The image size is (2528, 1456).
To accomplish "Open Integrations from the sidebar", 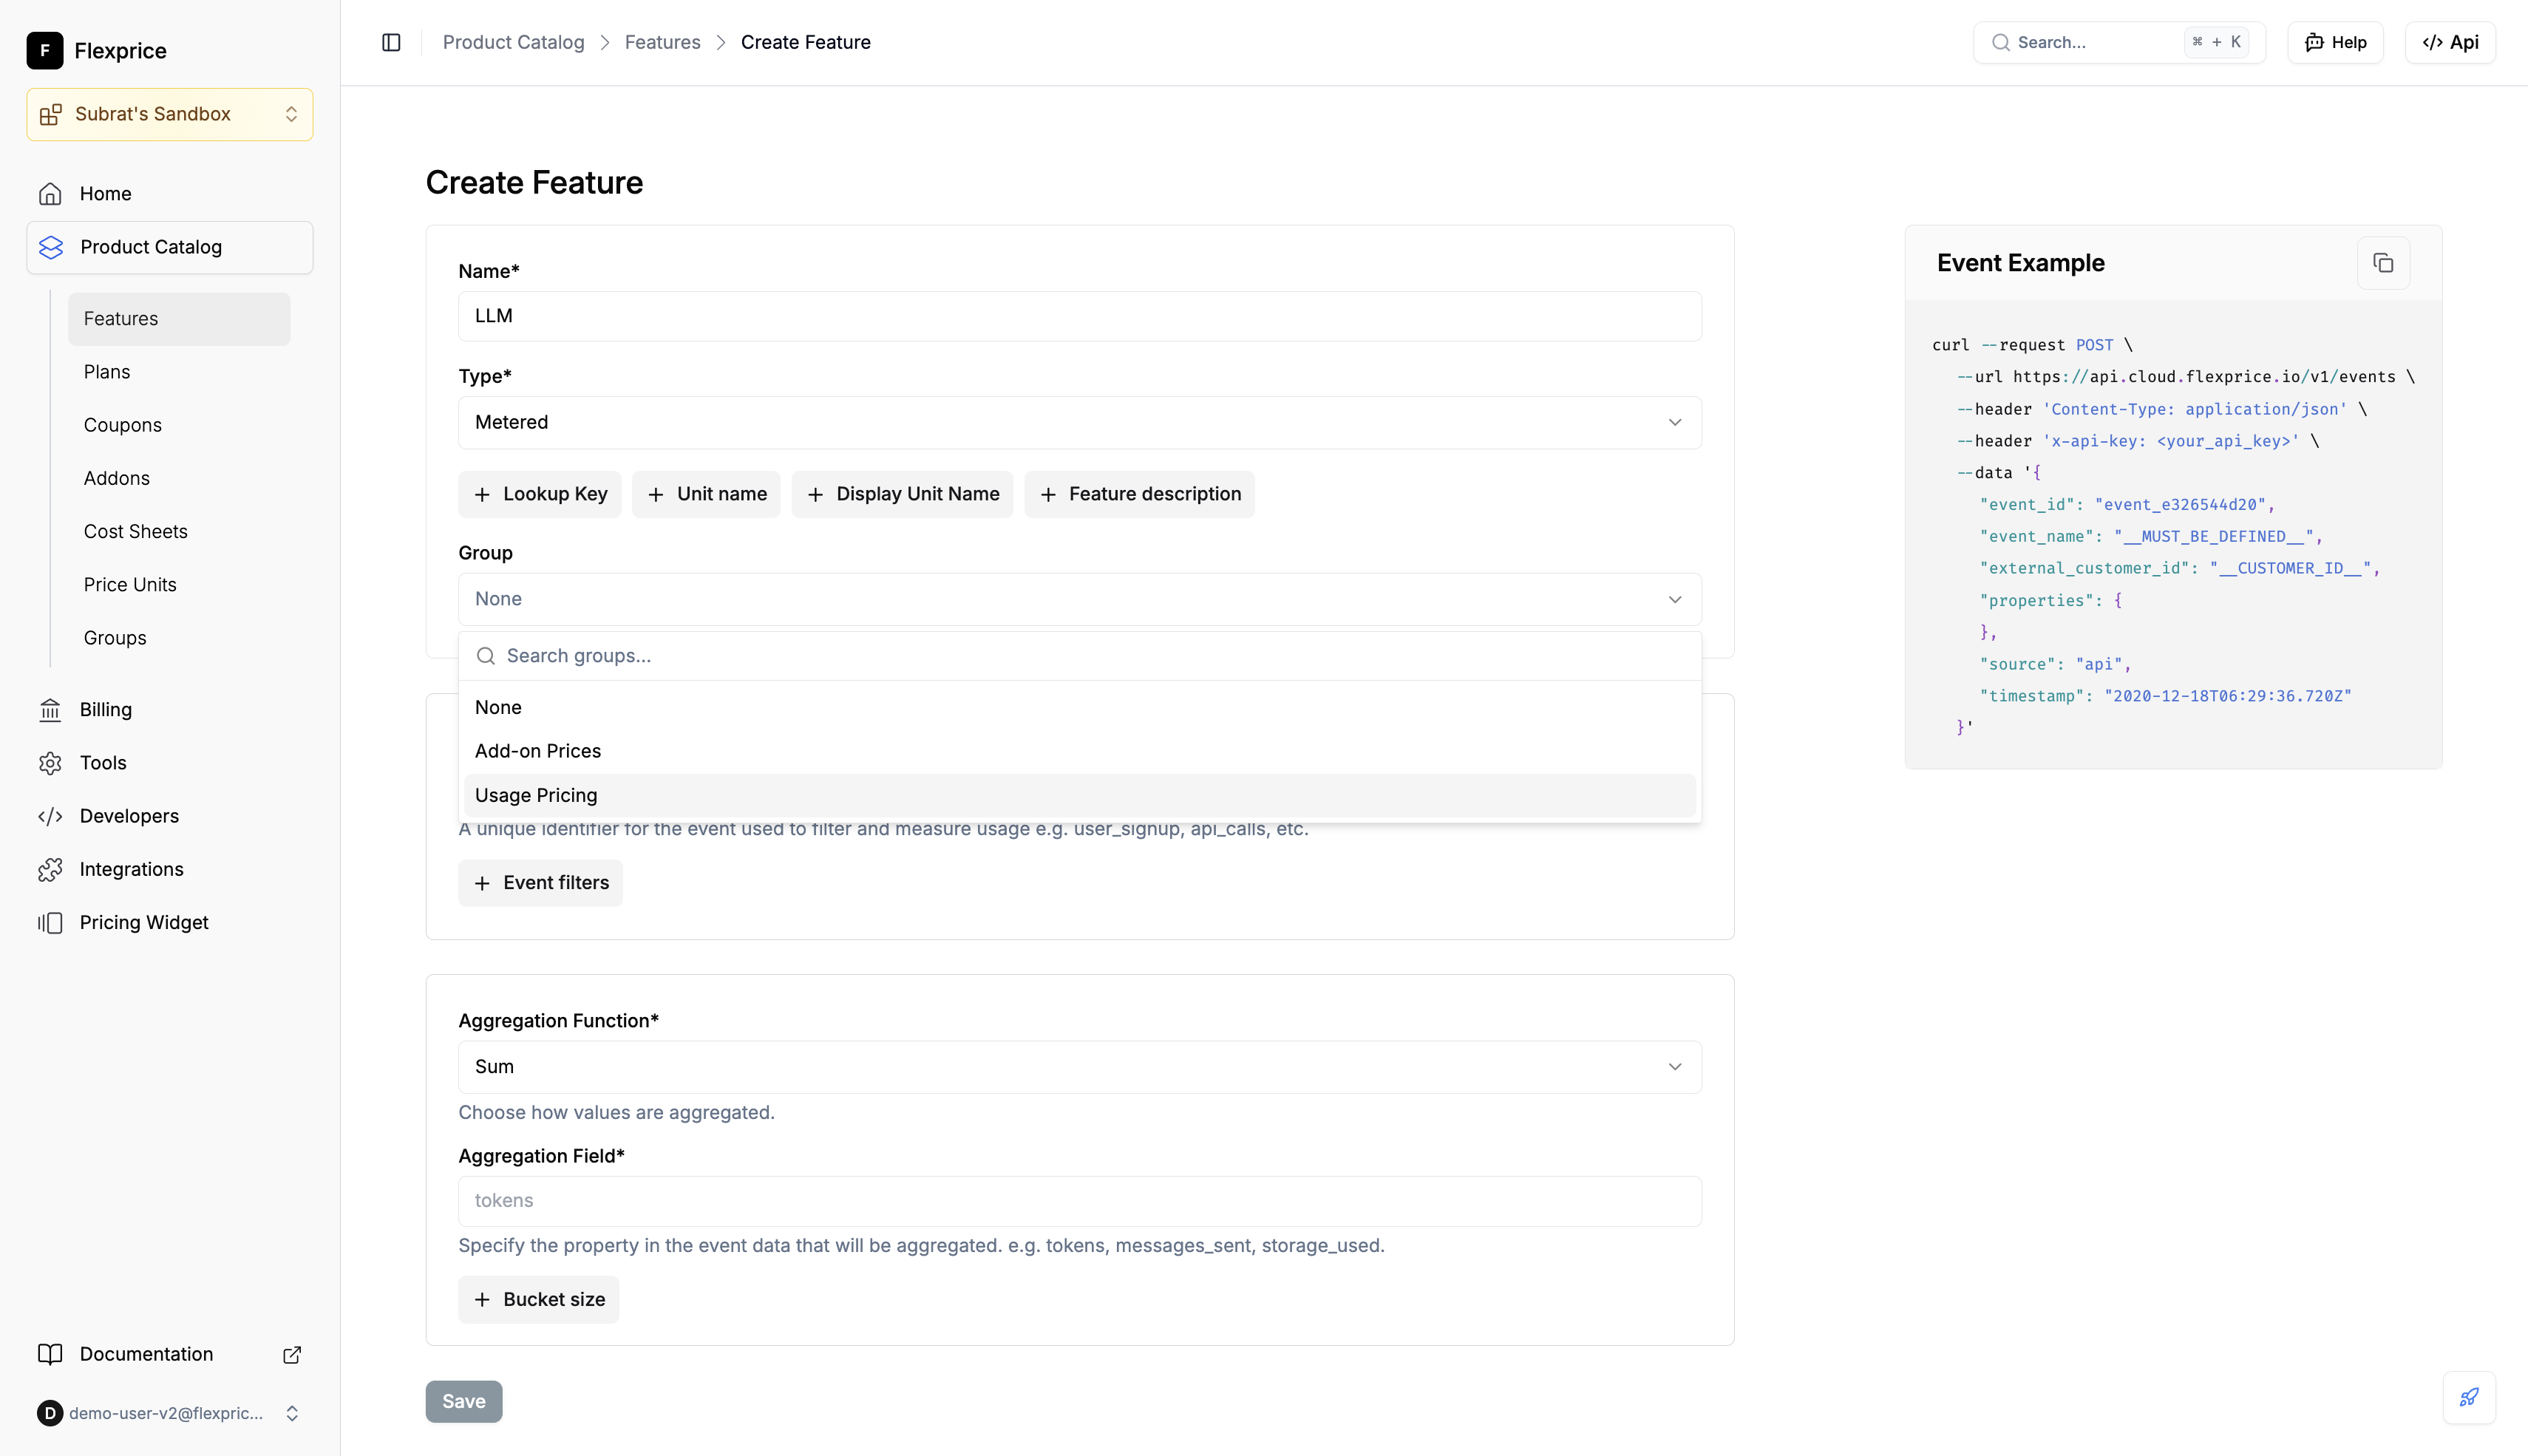I will [131, 868].
